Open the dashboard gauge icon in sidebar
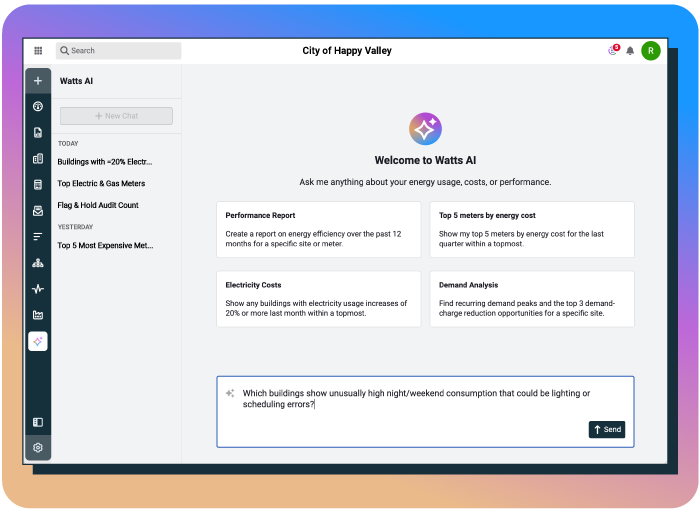Viewport: 700px width, 514px height. 38,106
